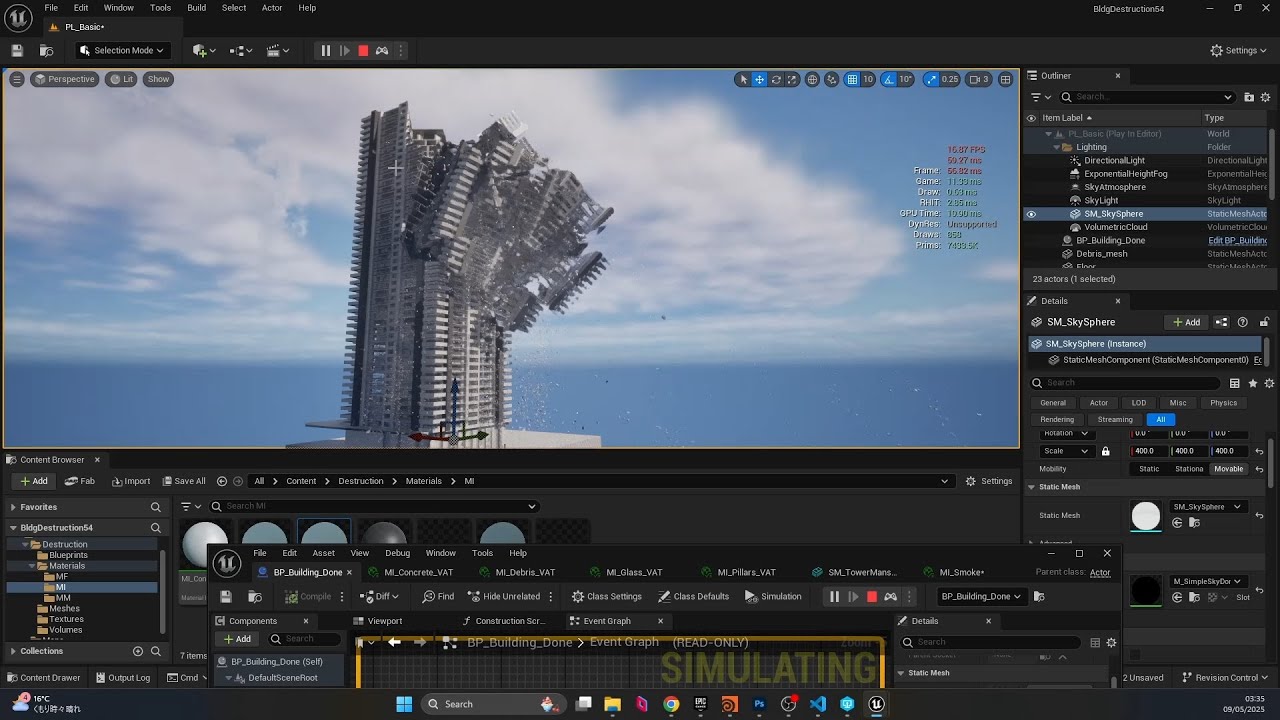Toggle grid snapping in the viewport

point(852,80)
